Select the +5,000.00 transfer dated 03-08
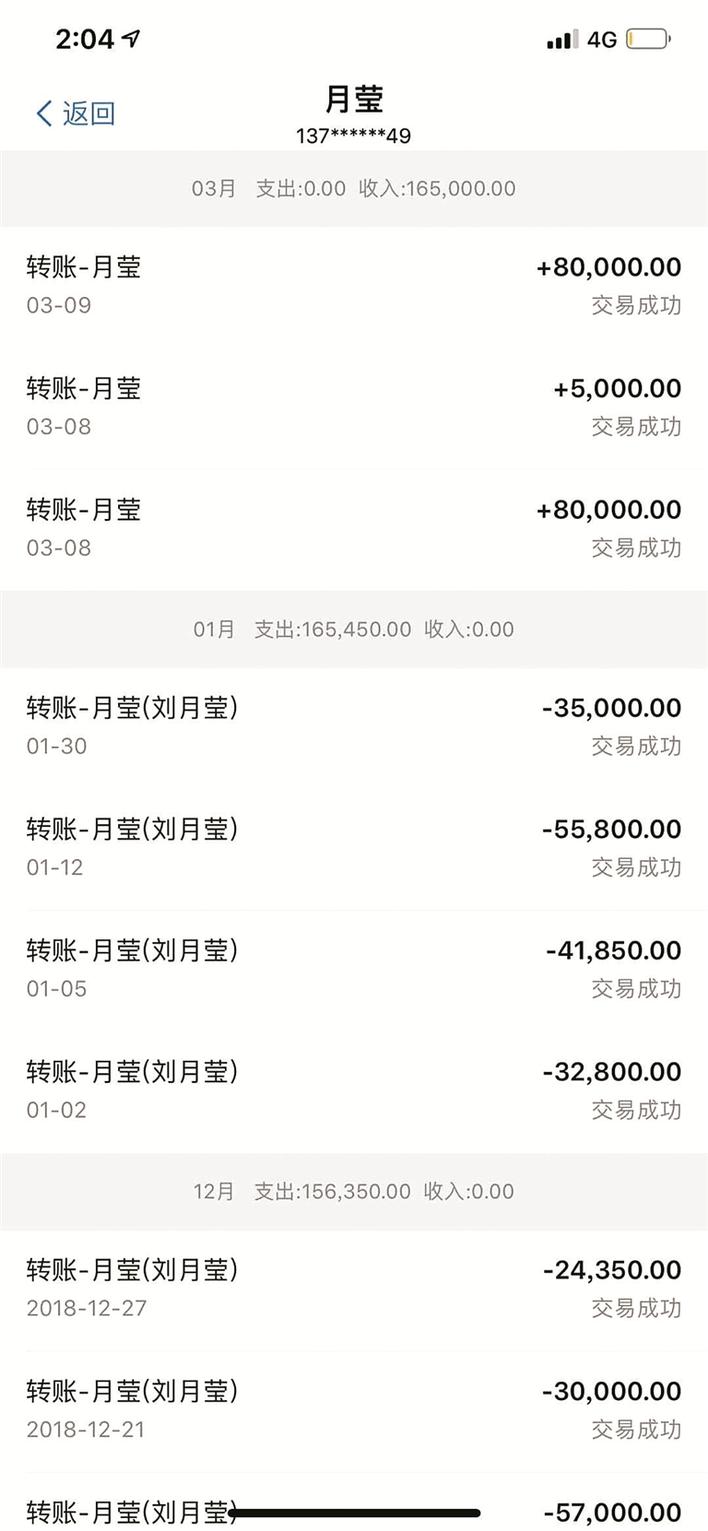 click(x=354, y=405)
